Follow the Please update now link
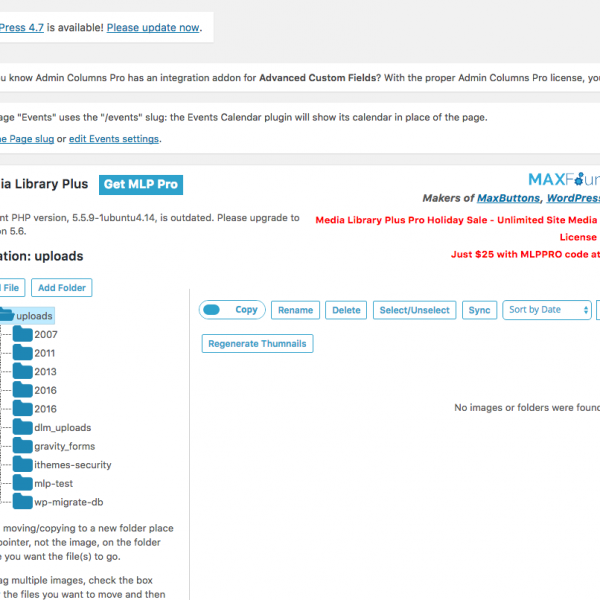600x600 pixels. pyautogui.click(x=153, y=28)
